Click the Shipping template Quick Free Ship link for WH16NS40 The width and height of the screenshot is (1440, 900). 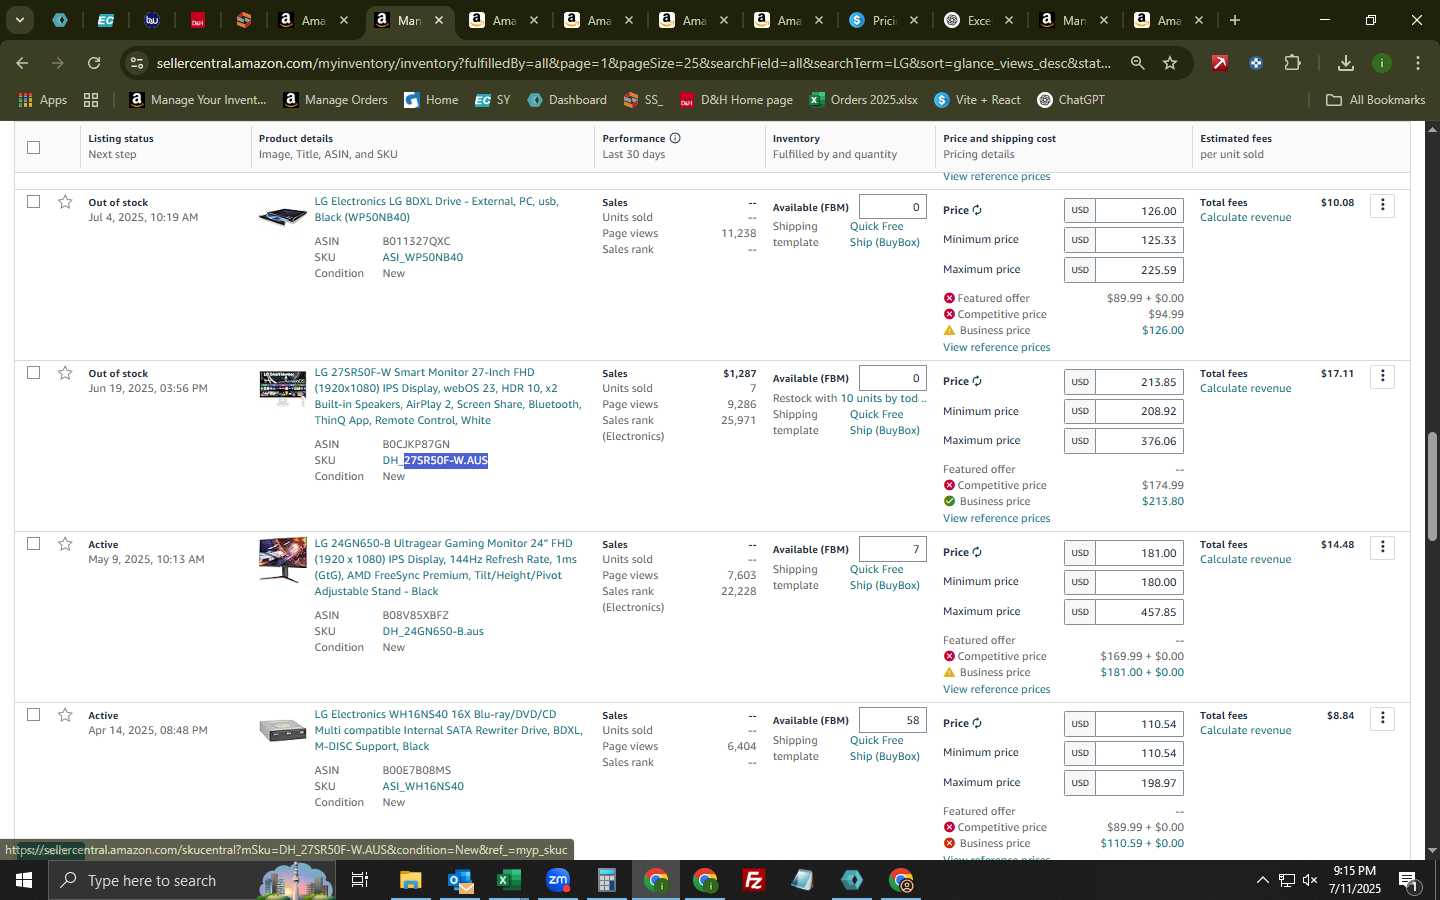point(885,748)
